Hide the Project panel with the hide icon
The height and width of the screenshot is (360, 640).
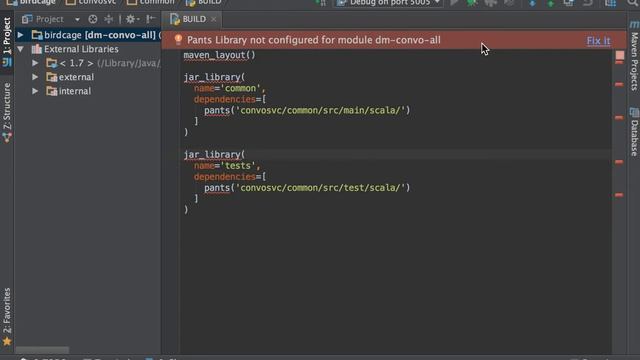(151, 19)
